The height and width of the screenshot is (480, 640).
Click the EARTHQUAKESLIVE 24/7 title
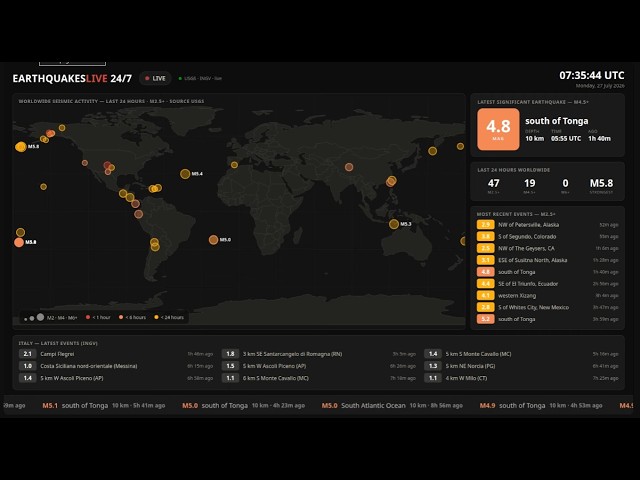72,78
